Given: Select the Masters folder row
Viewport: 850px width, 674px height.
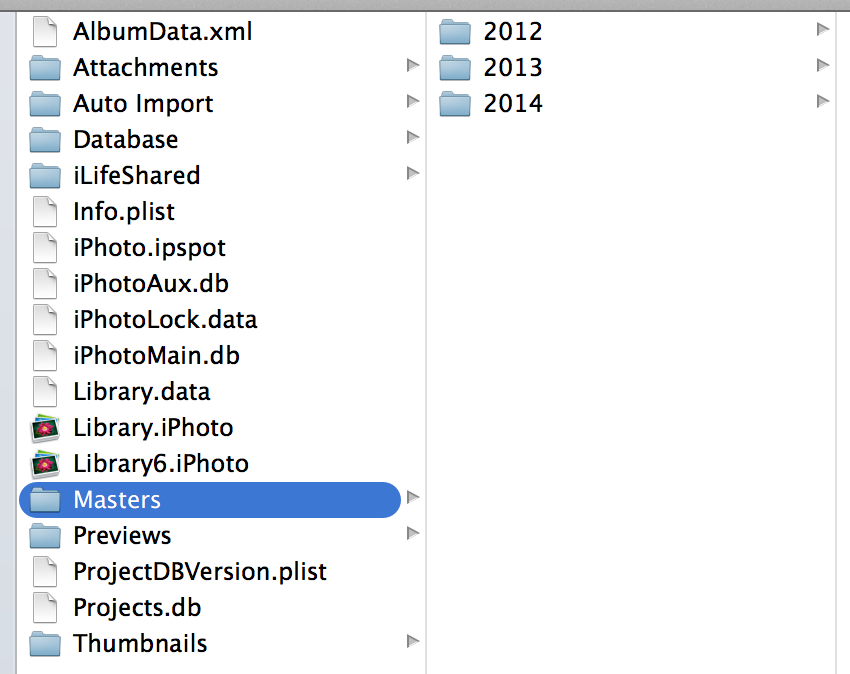Looking at the screenshot, I should (210, 500).
